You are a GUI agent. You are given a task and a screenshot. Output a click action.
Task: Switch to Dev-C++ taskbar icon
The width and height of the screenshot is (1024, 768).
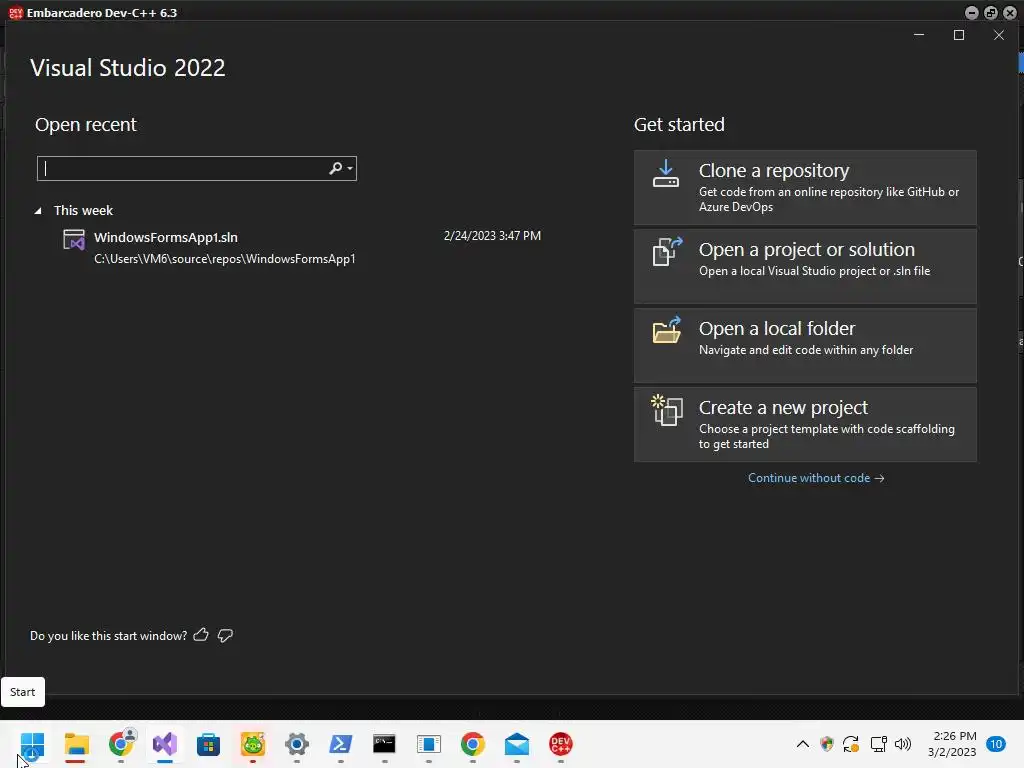tap(560, 744)
